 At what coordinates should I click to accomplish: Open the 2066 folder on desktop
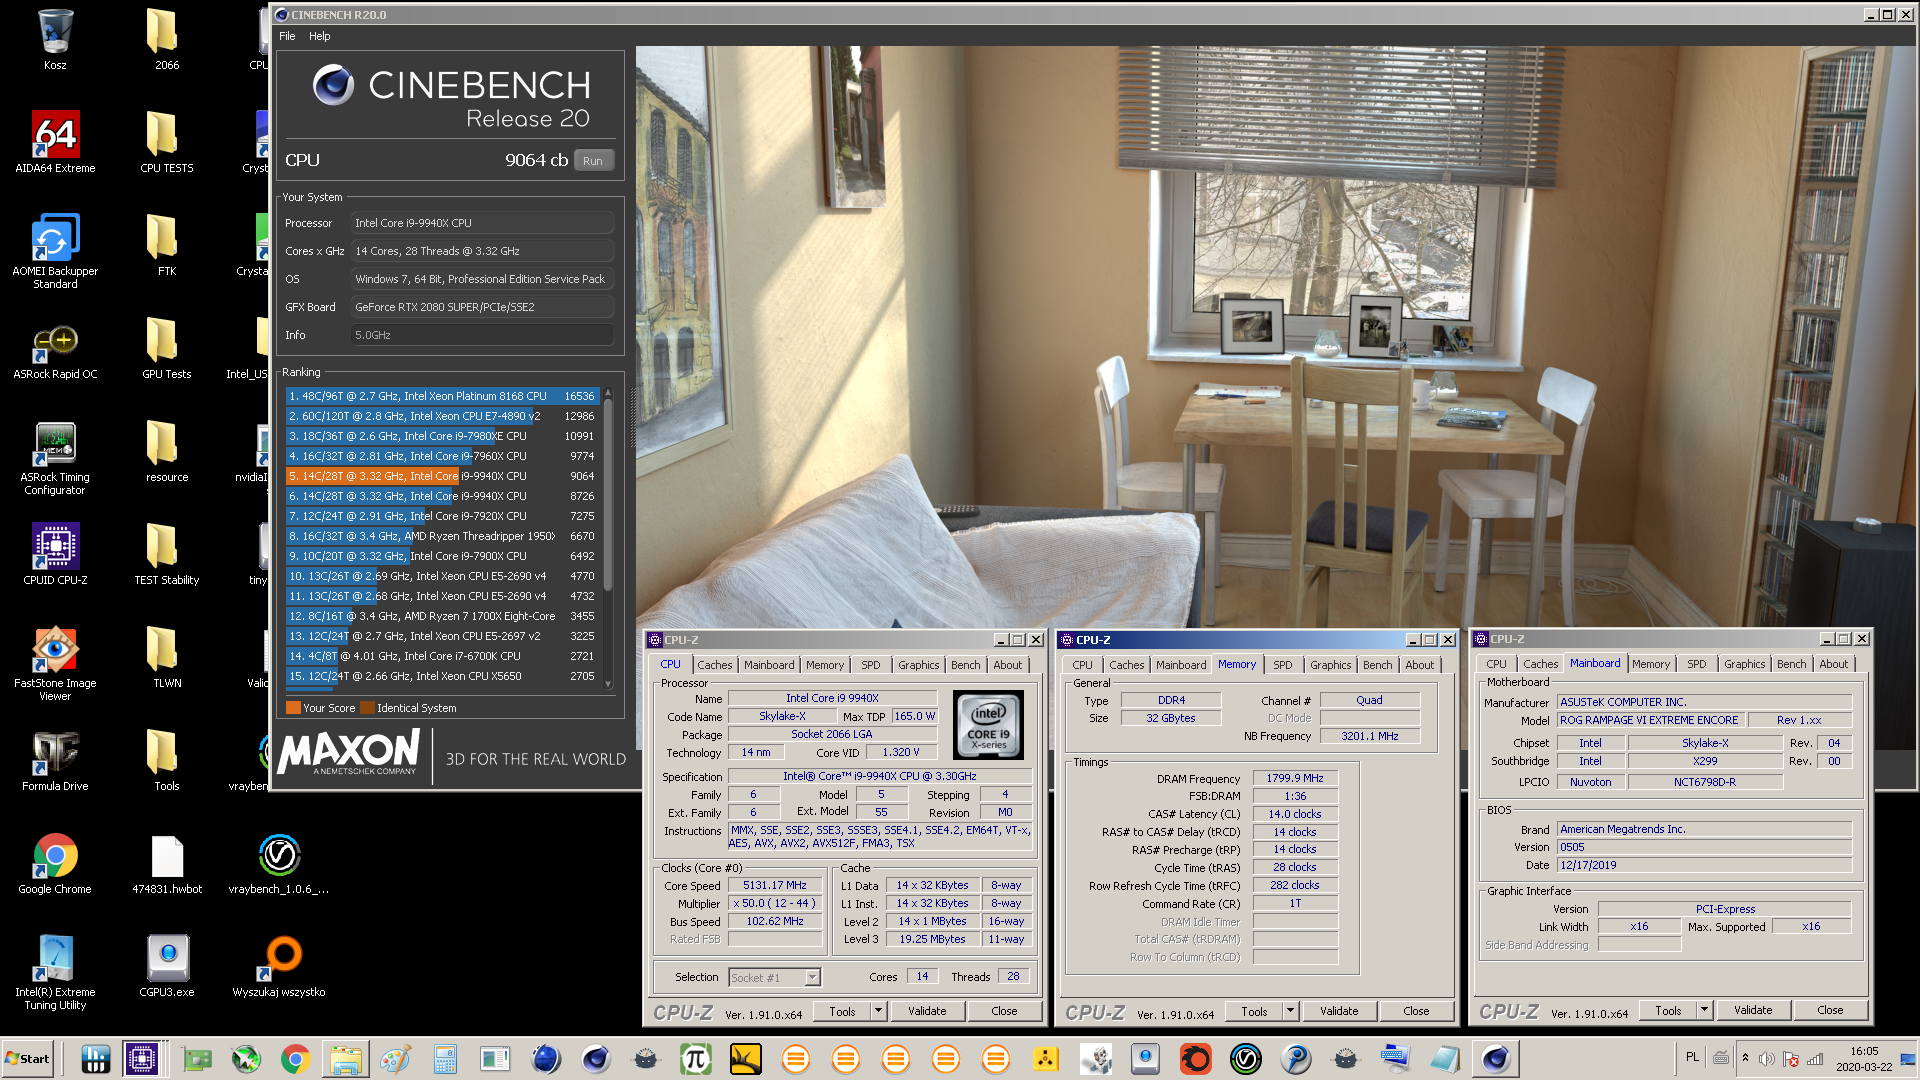coord(167,40)
